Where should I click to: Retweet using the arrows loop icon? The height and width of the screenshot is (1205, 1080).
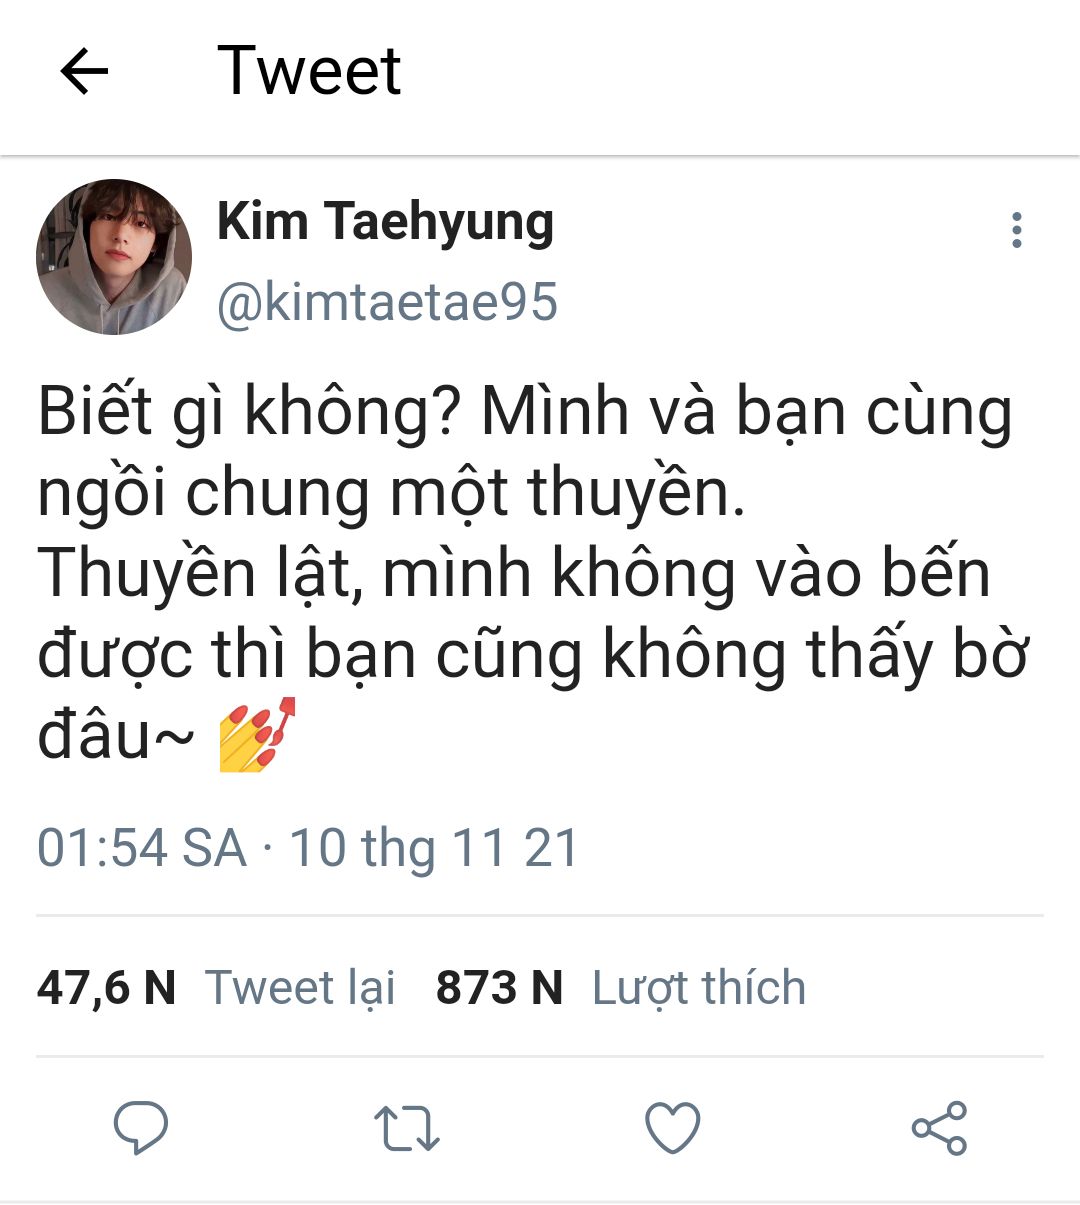pos(406,1128)
